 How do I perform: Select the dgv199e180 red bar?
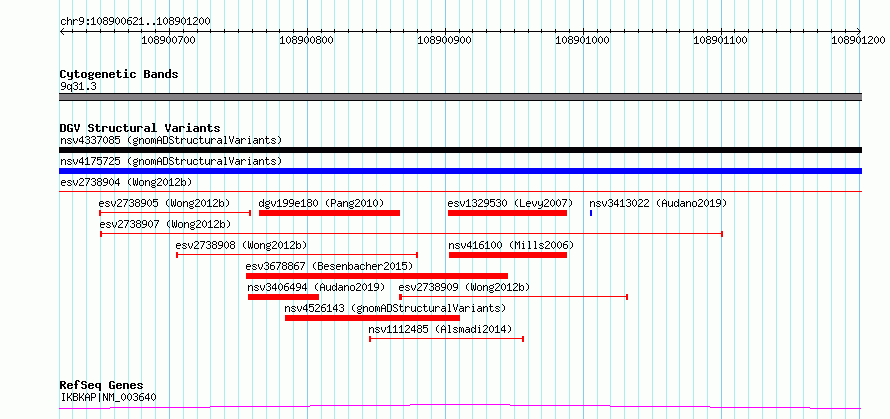pyautogui.click(x=329, y=213)
